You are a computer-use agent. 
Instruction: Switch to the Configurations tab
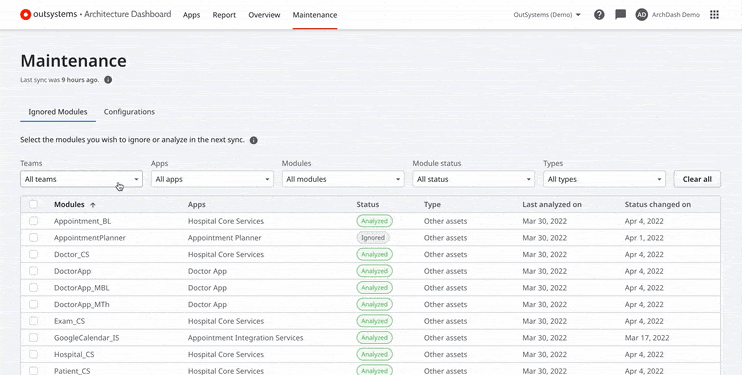click(x=129, y=112)
